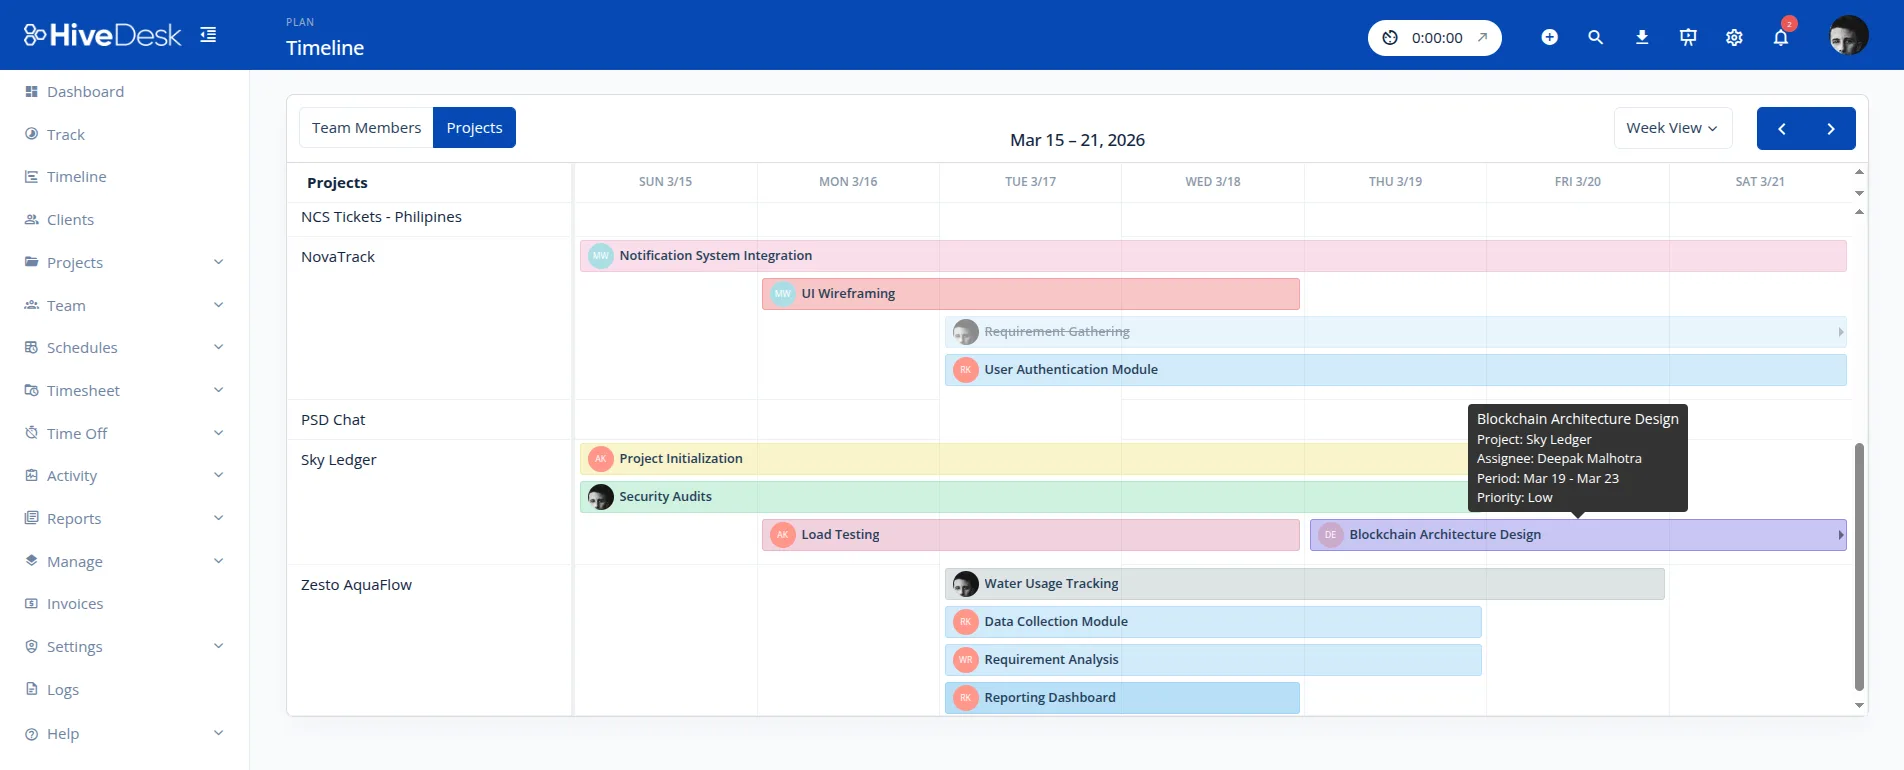The image size is (1904, 770).
Task: Open the Requirement Gathering task bar
Action: point(1396,332)
